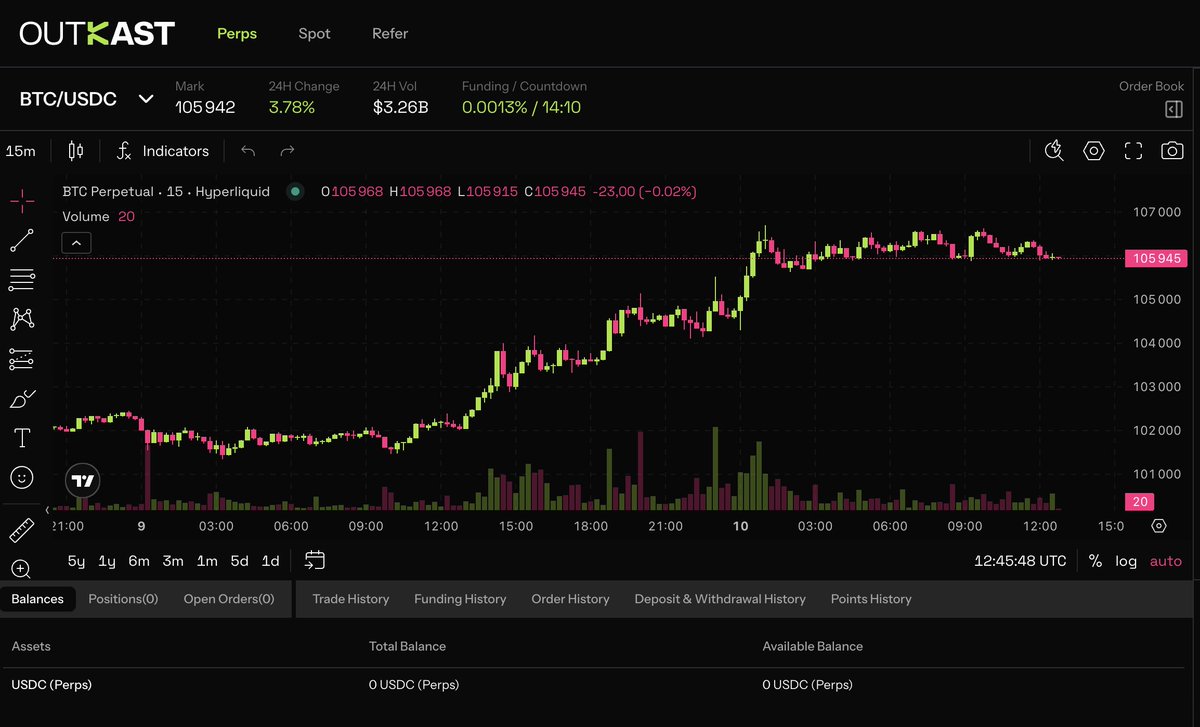Go to the Perps page
The height and width of the screenshot is (727, 1200).
click(x=237, y=33)
